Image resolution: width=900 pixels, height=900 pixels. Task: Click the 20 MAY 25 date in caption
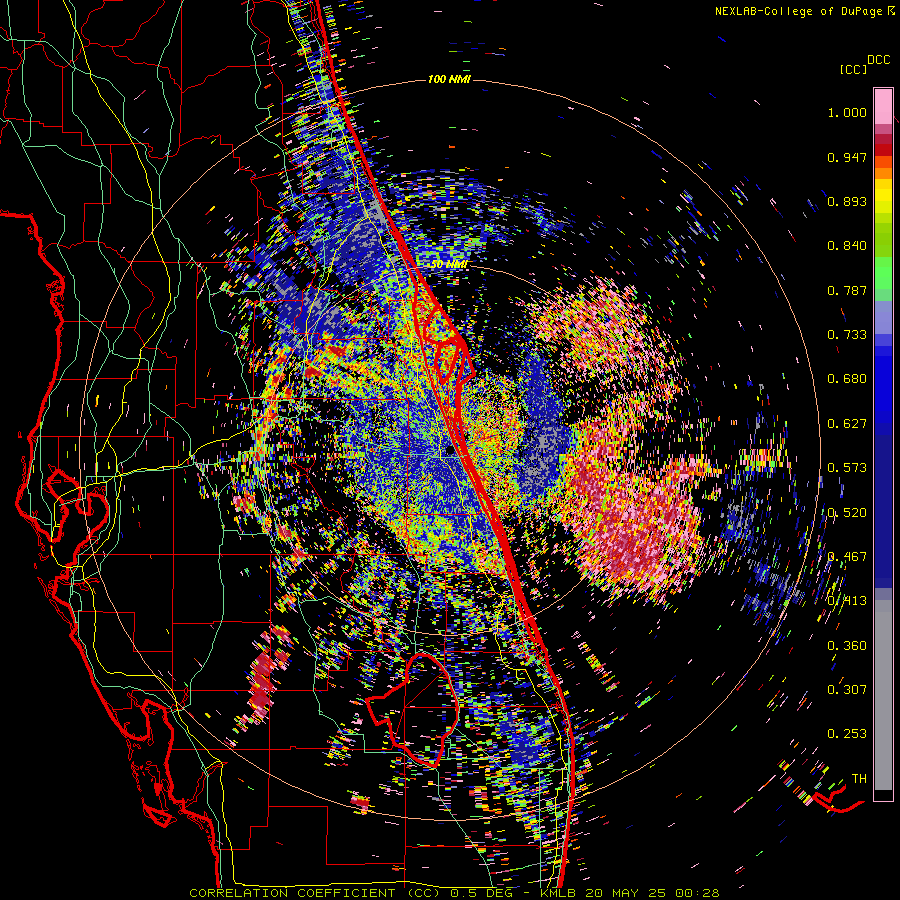pos(627,893)
